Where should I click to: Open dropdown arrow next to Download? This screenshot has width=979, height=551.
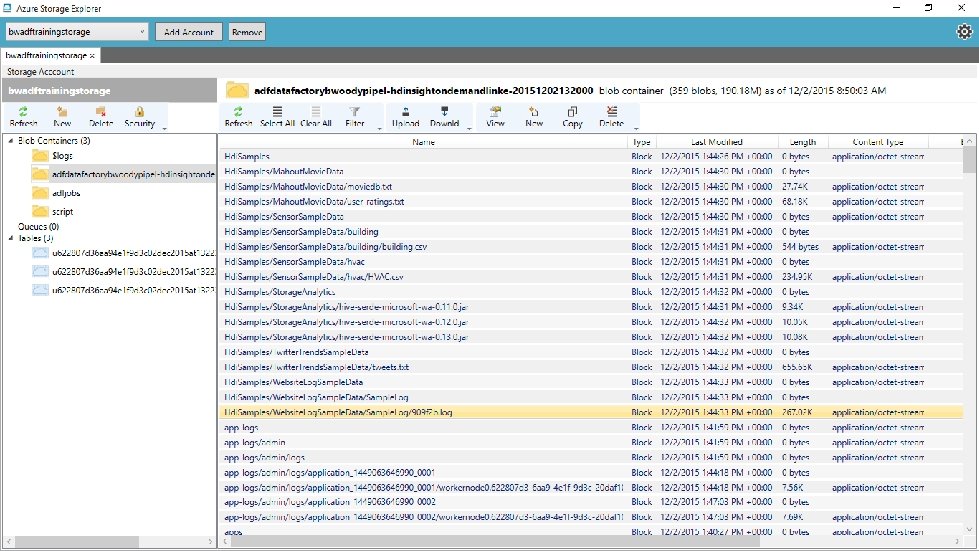tap(469, 127)
